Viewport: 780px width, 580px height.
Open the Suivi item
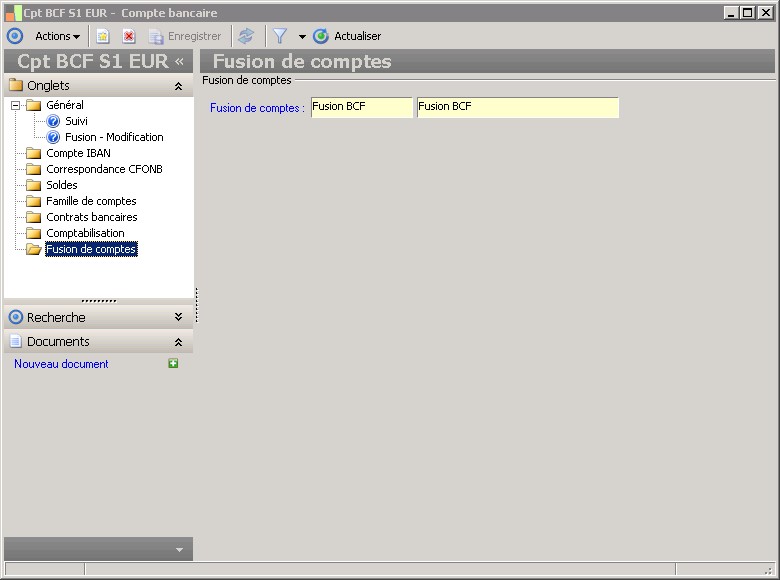pyautogui.click(x=76, y=121)
